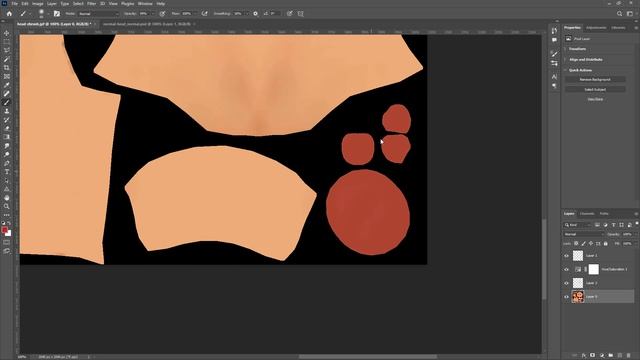Image resolution: width=640 pixels, height=360 pixels.
Task: Switch to the Adjustments tab
Action: coord(596,28)
